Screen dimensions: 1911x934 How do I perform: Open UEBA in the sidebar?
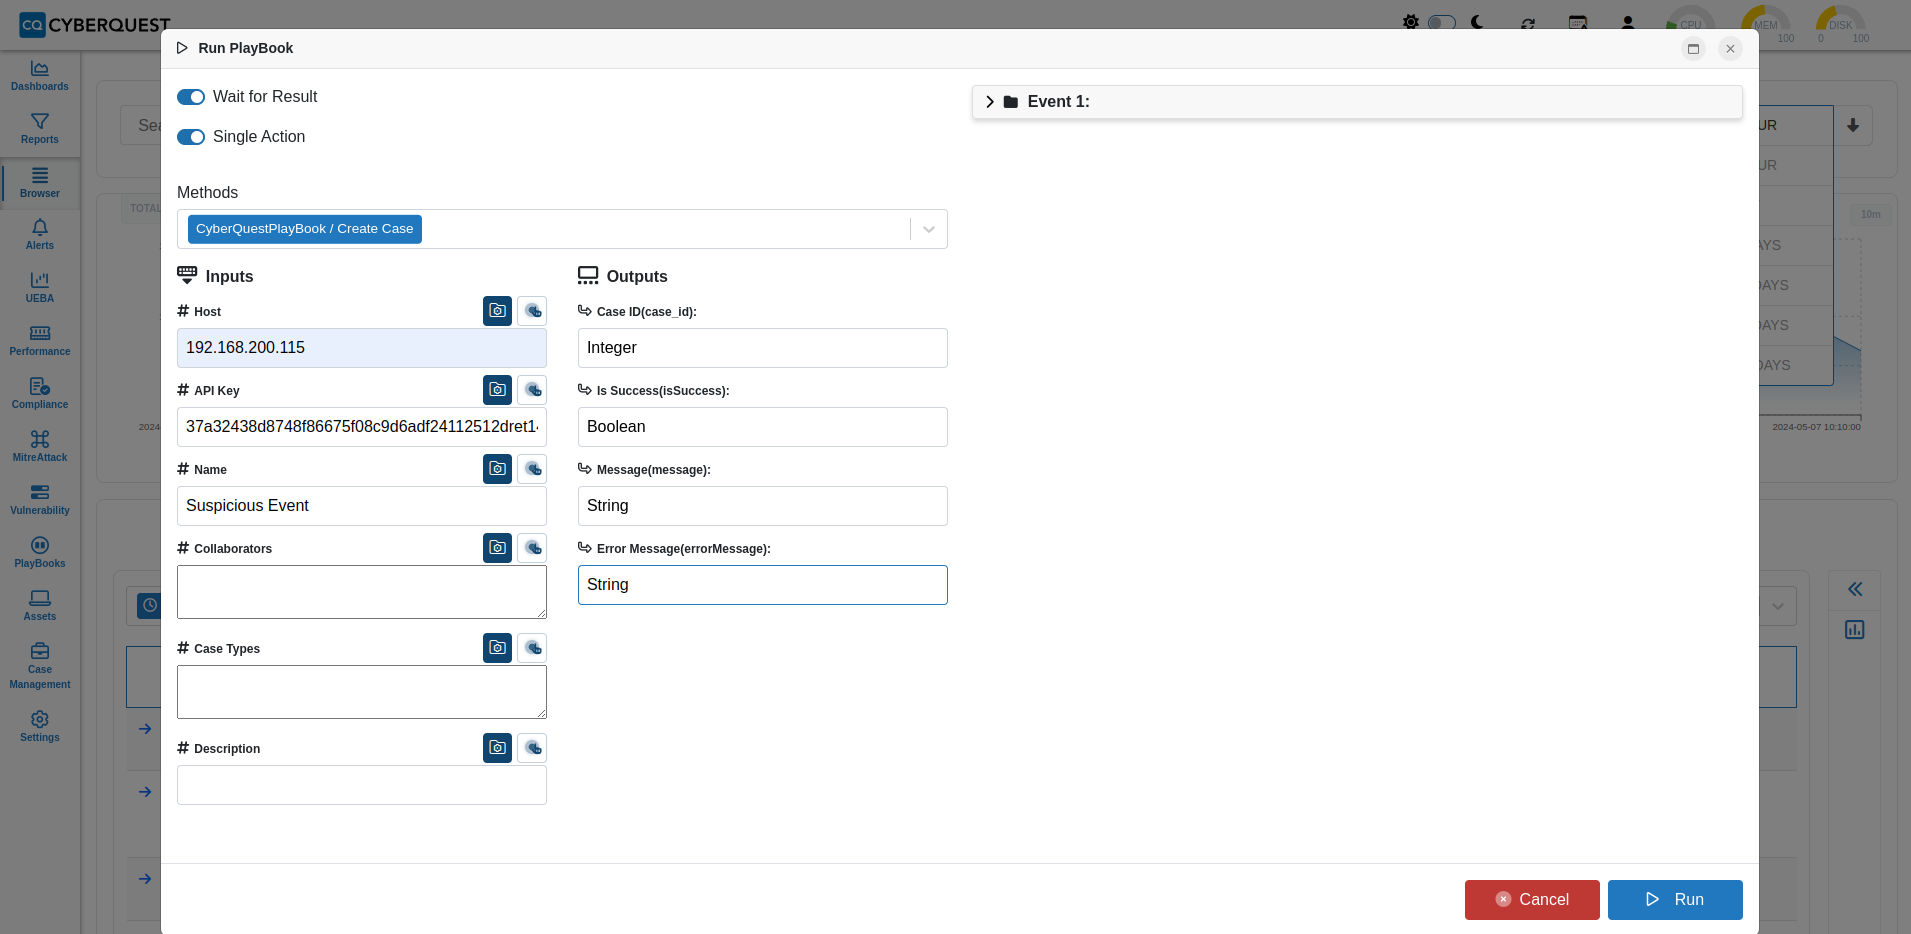pos(40,288)
